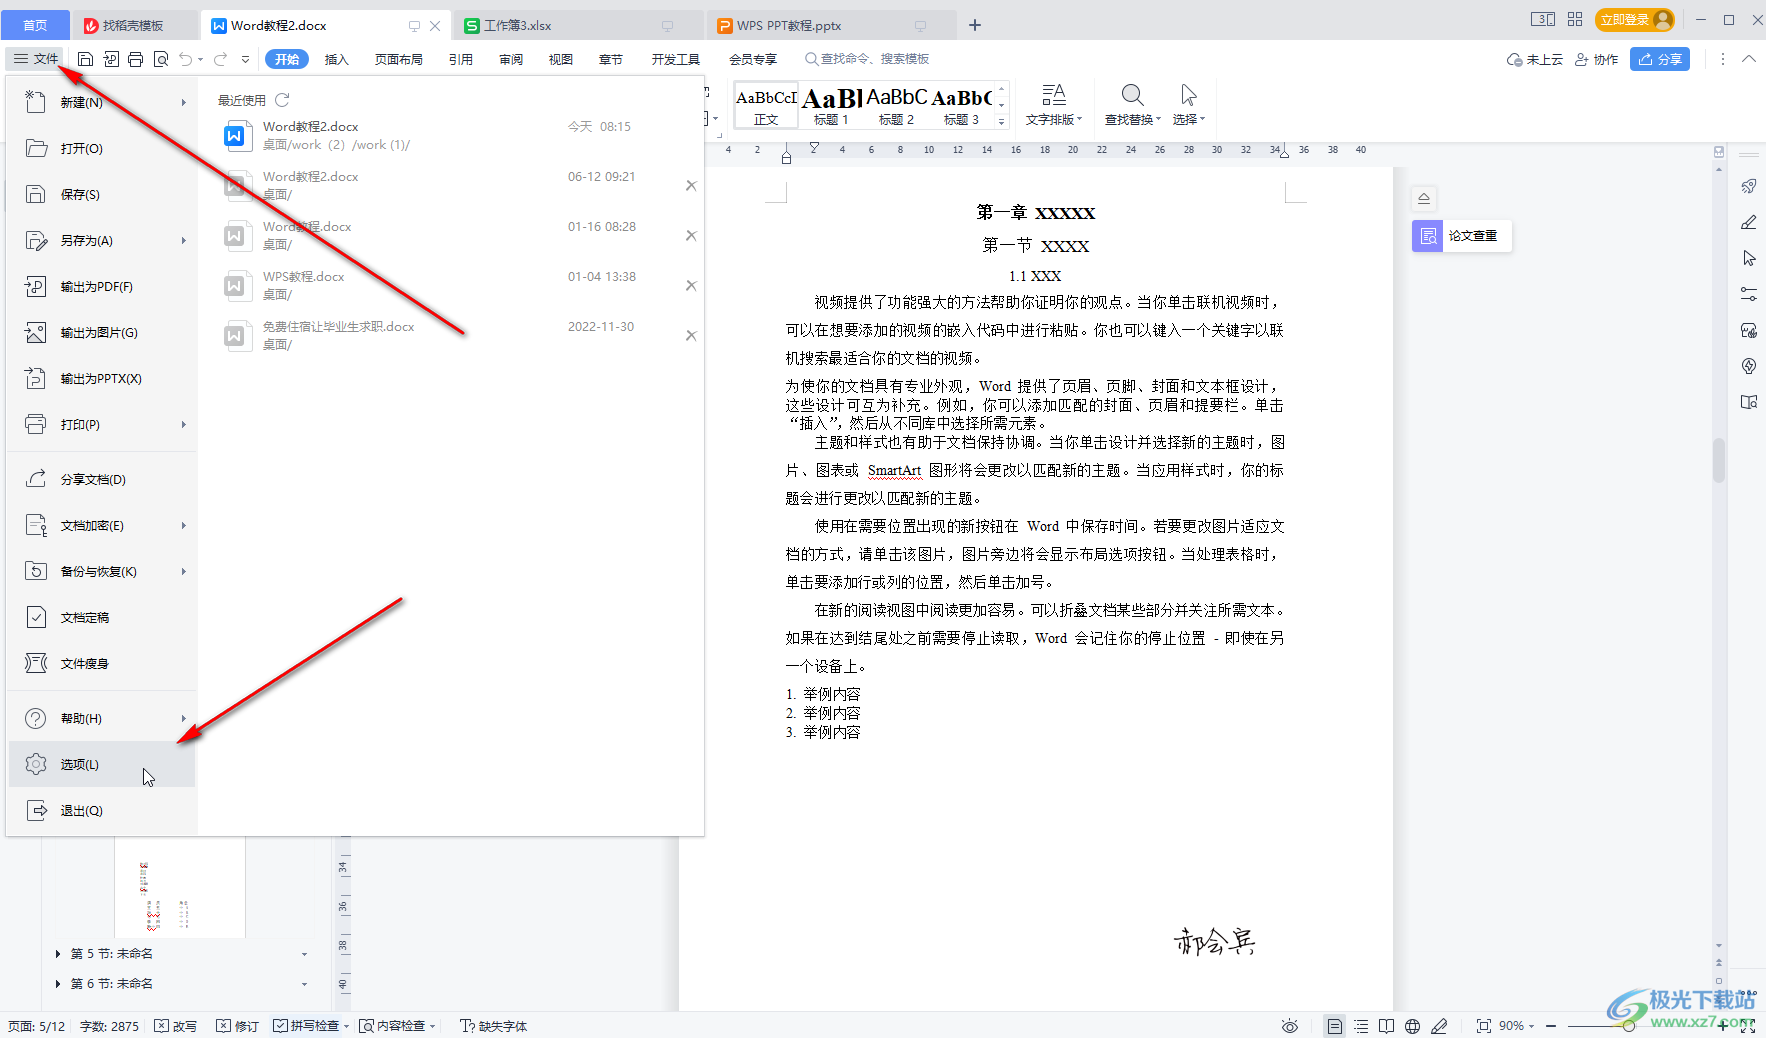1766x1038 pixels.
Task: Click the print icon in quick access toolbar
Action: 135,60
